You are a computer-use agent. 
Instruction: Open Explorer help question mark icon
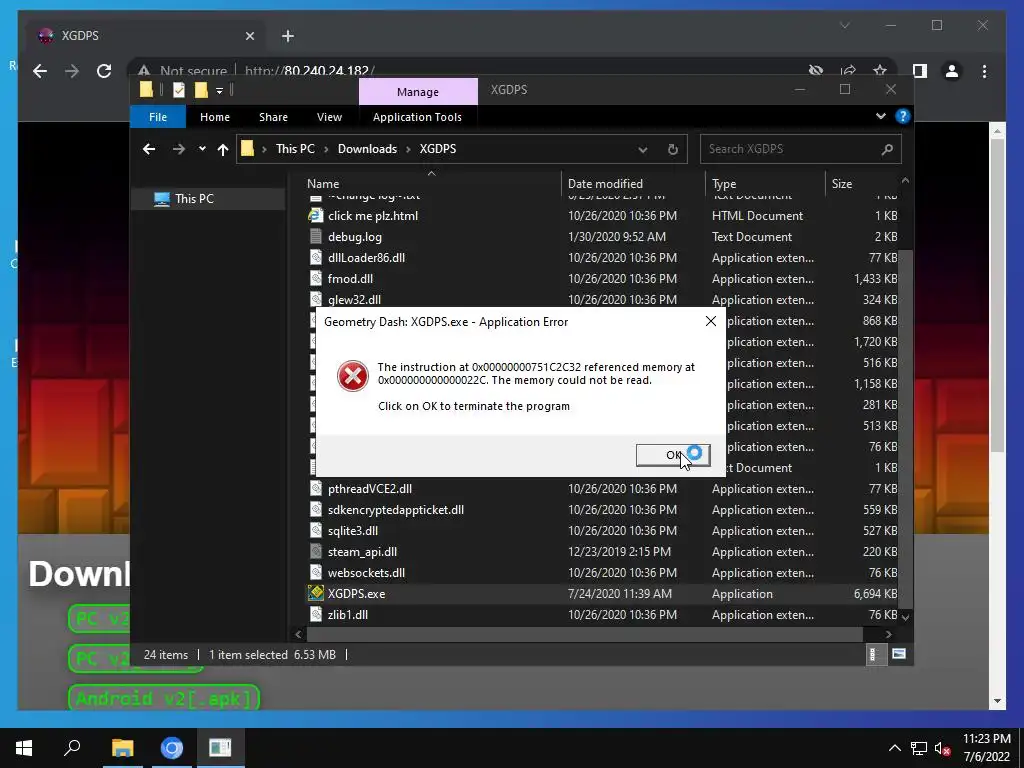coord(903,116)
